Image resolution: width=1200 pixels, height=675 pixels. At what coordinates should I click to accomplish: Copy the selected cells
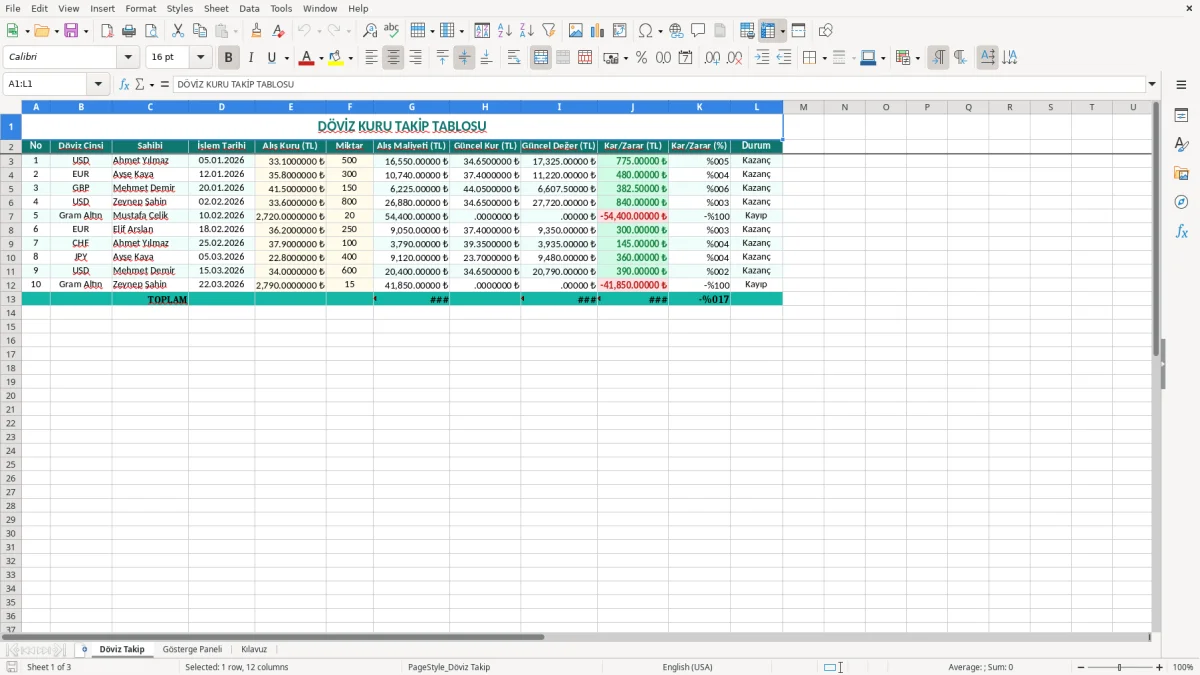tap(200, 31)
